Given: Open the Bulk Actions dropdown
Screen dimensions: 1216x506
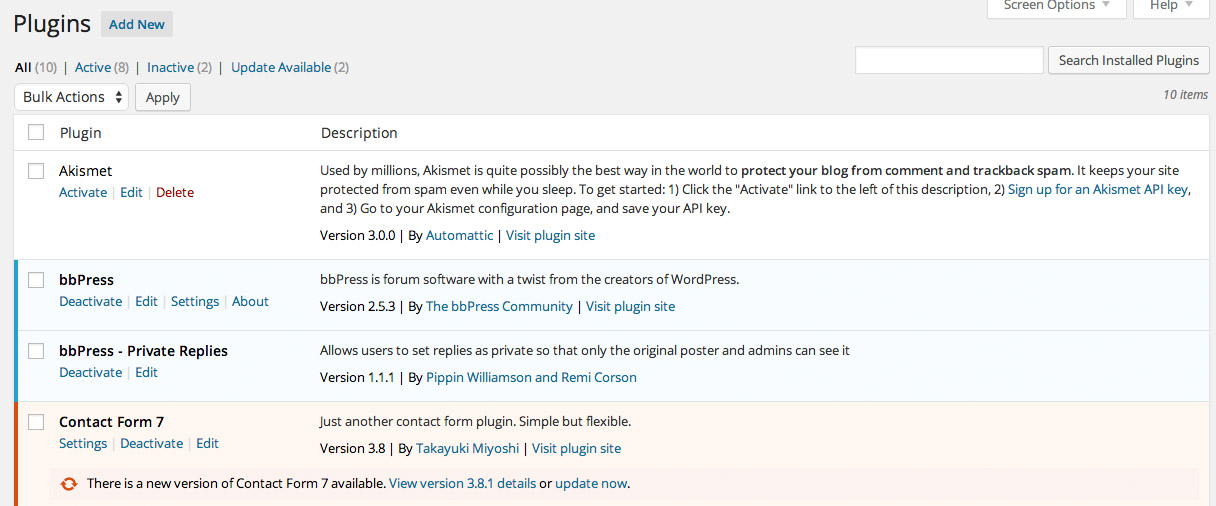Looking at the screenshot, I should tap(72, 97).
